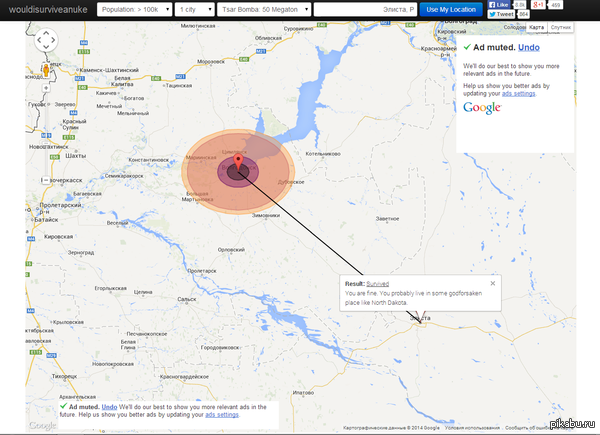Click the Google logo in ad panel
Image resolution: width=600 pixels, height=435 pixels.
click(482, 108)
